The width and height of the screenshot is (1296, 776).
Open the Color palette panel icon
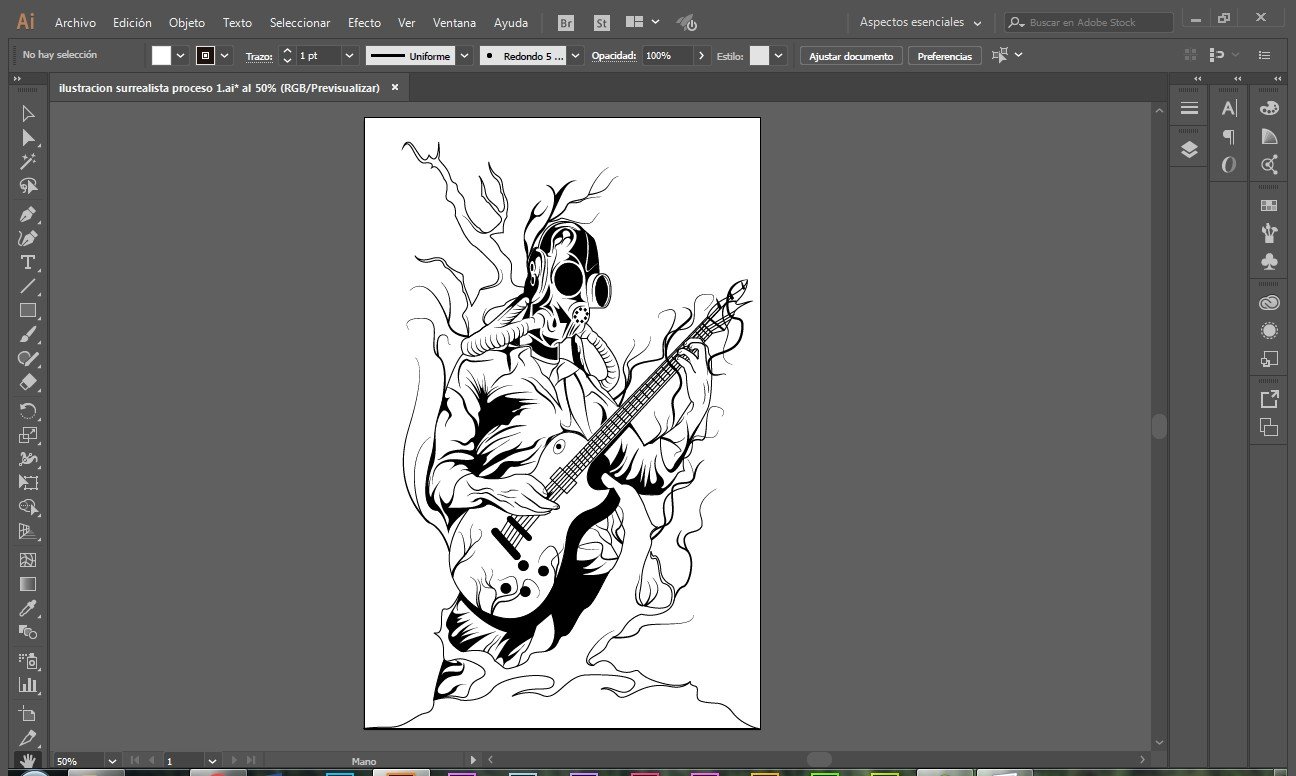[1269, 108]
